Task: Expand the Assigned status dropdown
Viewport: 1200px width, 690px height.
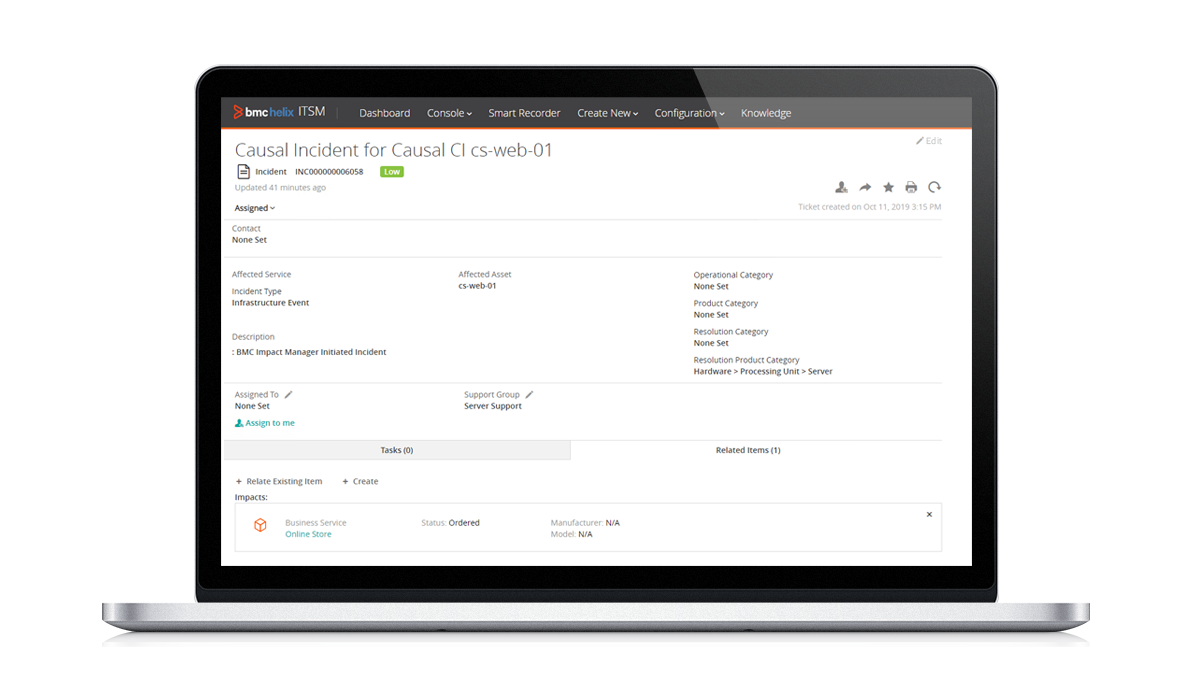Action: [255, 208]
